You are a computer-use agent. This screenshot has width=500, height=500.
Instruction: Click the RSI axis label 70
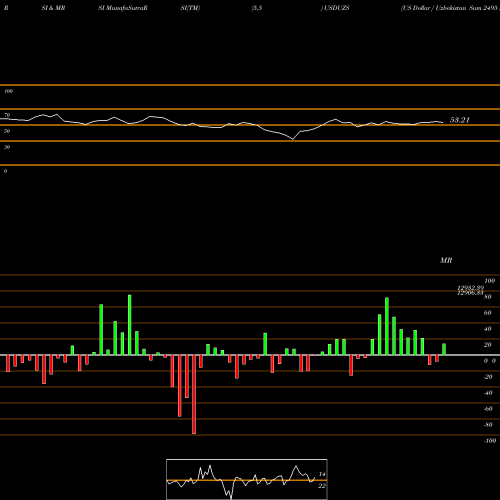(x=7, y=115)
